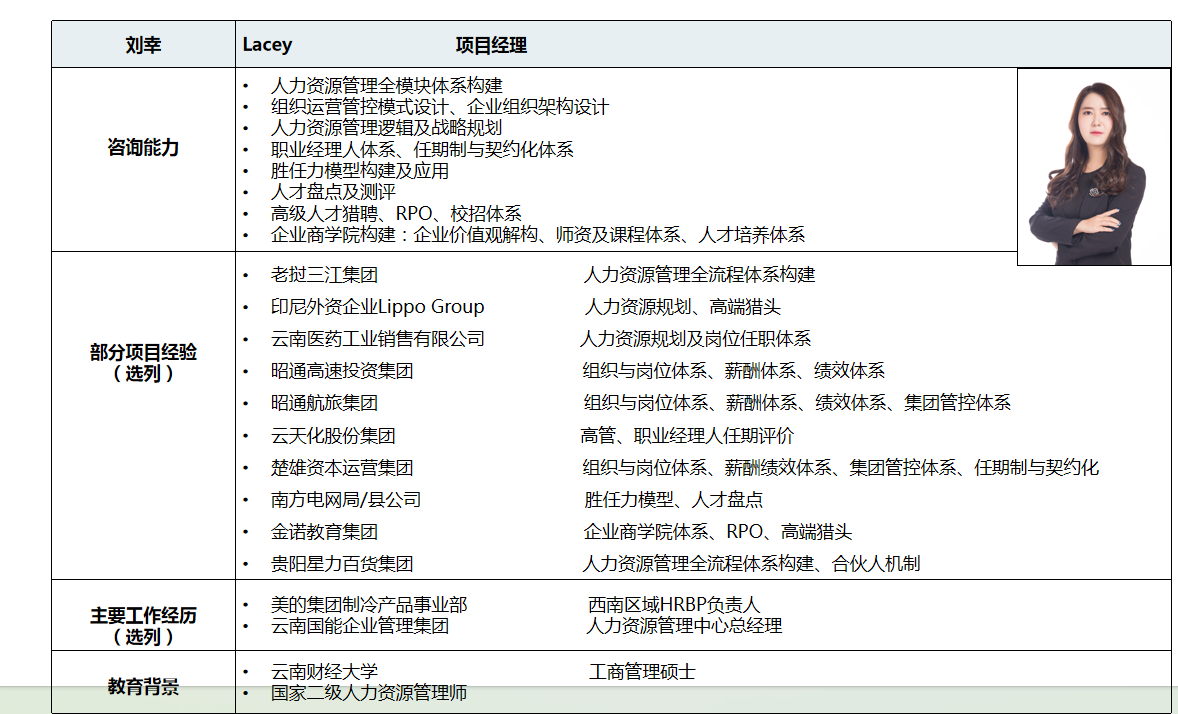Click the 工商管理硕士 degree text
This screenshot has height=714, width=1178.
[642, 672]
